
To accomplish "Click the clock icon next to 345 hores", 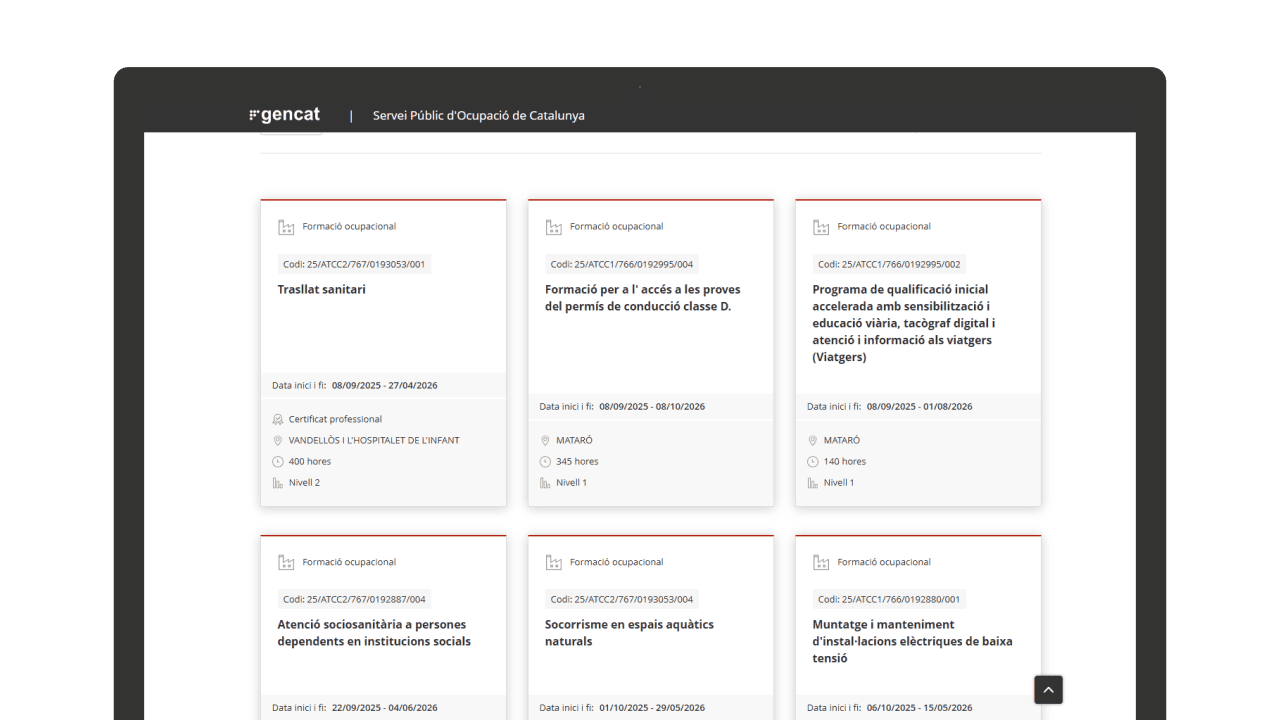I will [545, 462].
